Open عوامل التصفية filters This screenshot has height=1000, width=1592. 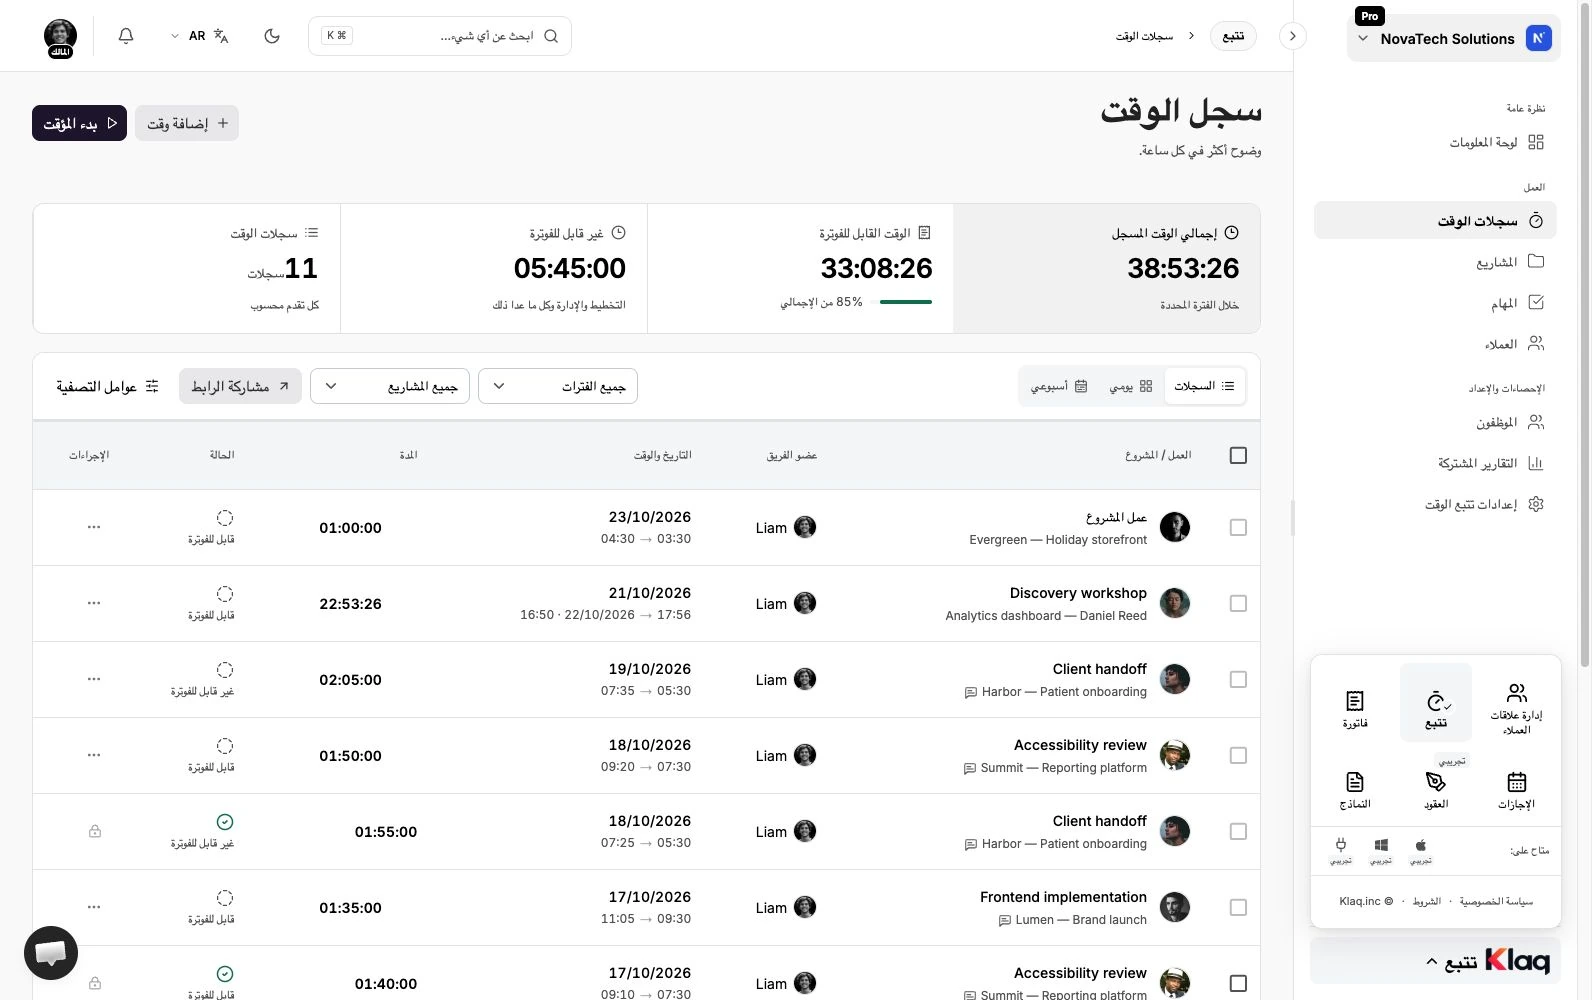pyautogui.click(x=107, y=386)
